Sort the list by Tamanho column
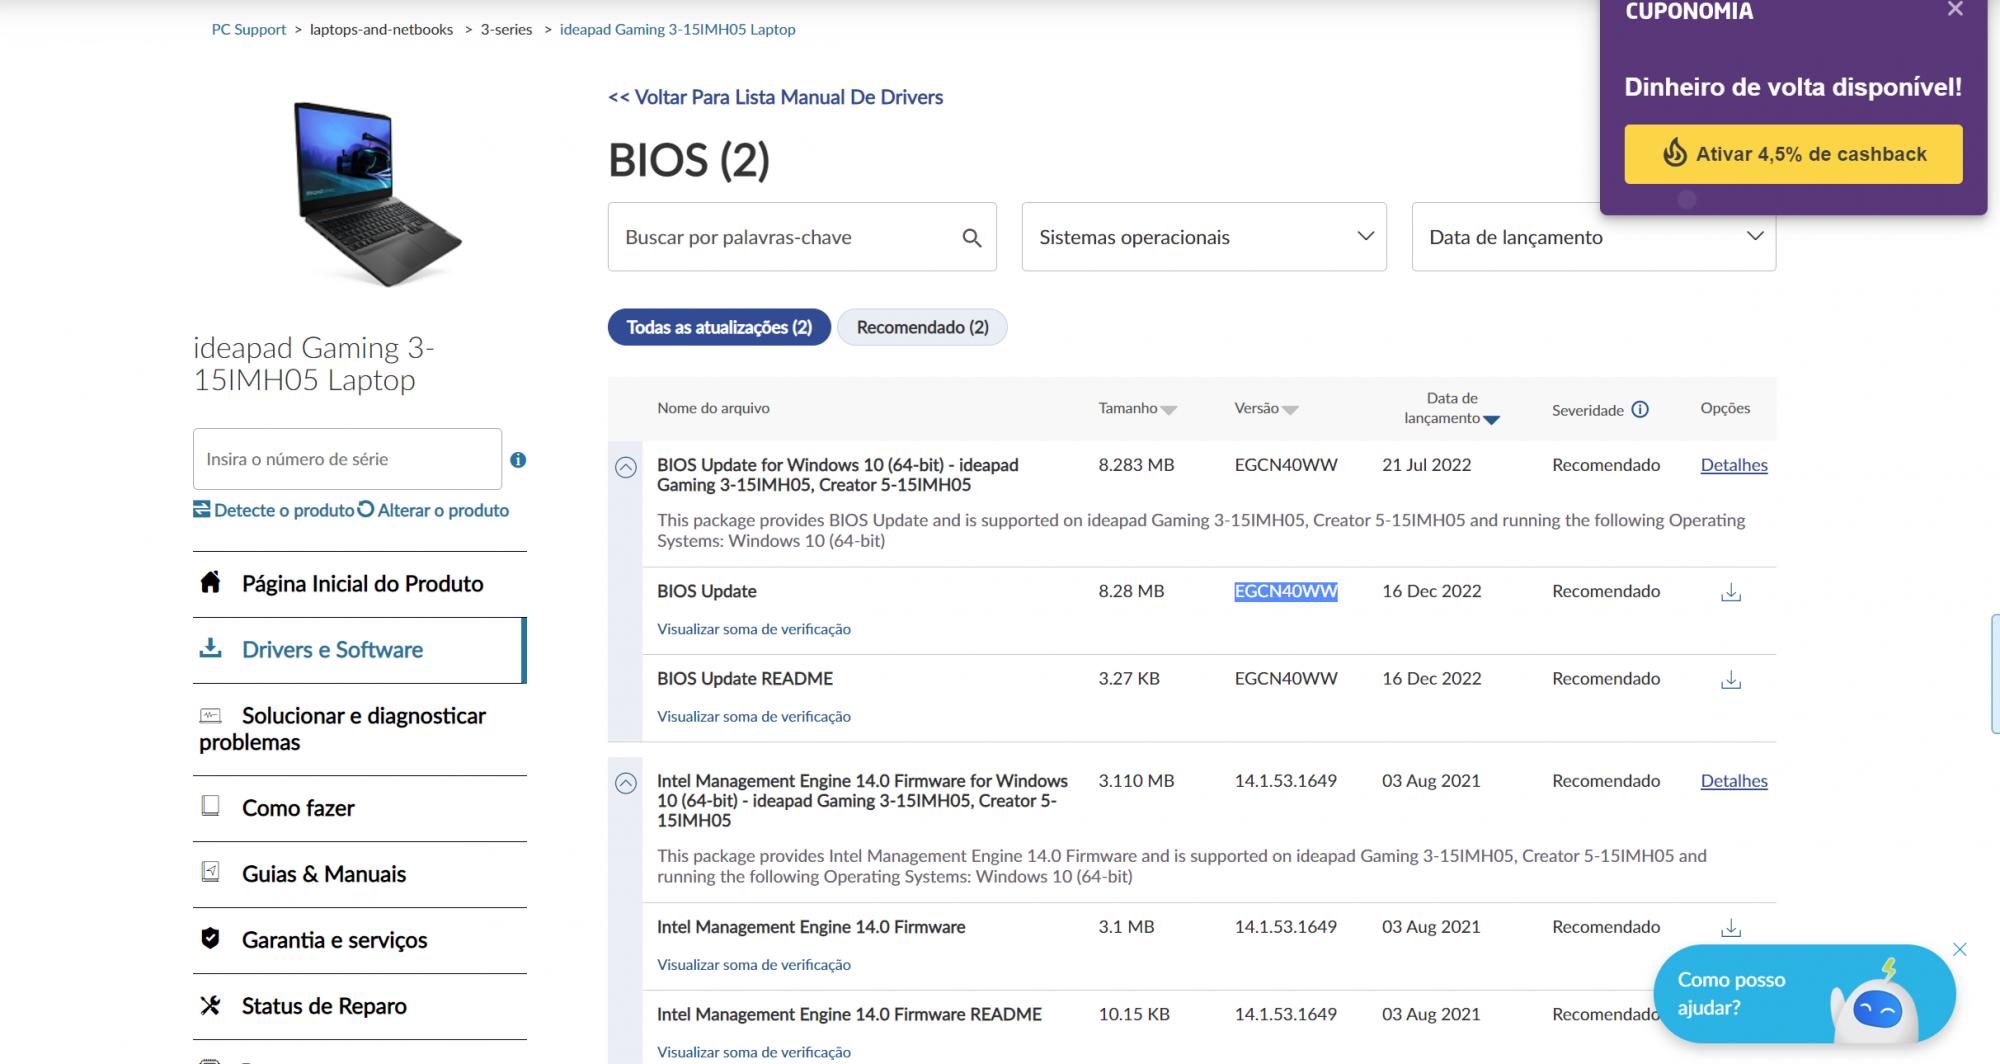The height and width of the screenshot is (1064, 2000). 1137,409
